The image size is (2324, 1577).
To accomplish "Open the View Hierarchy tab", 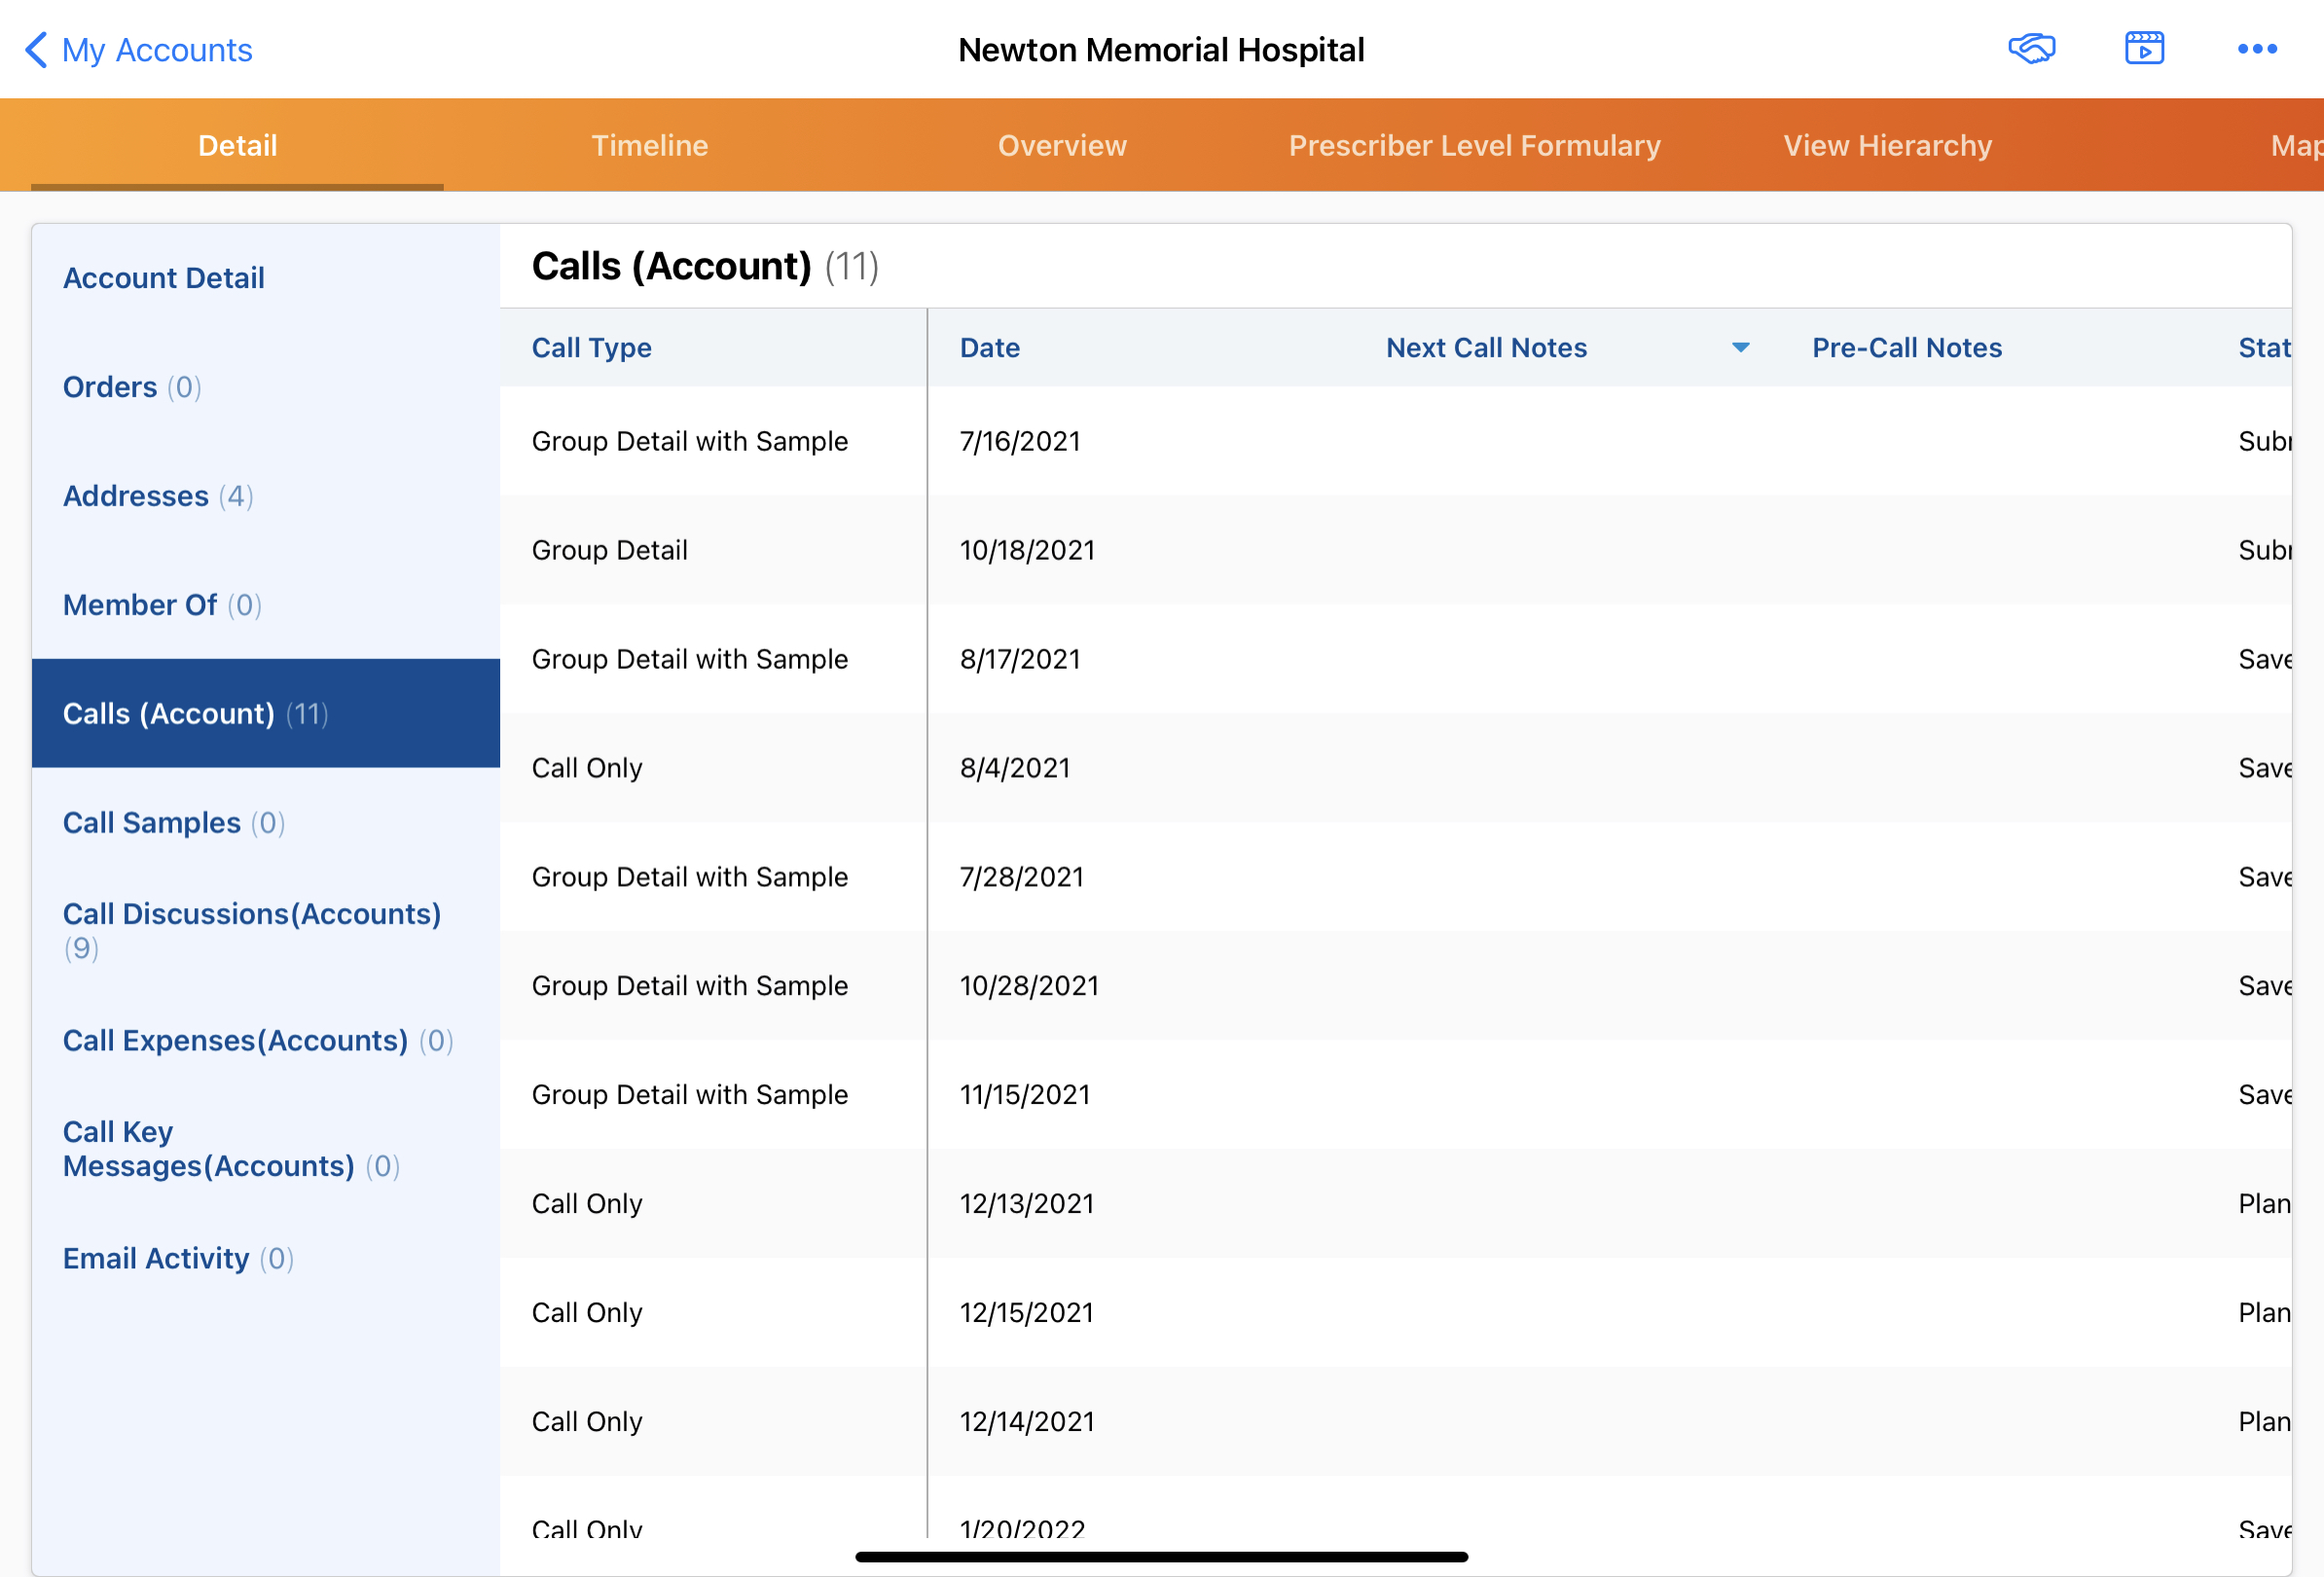I will click(x=1888, y=145).
